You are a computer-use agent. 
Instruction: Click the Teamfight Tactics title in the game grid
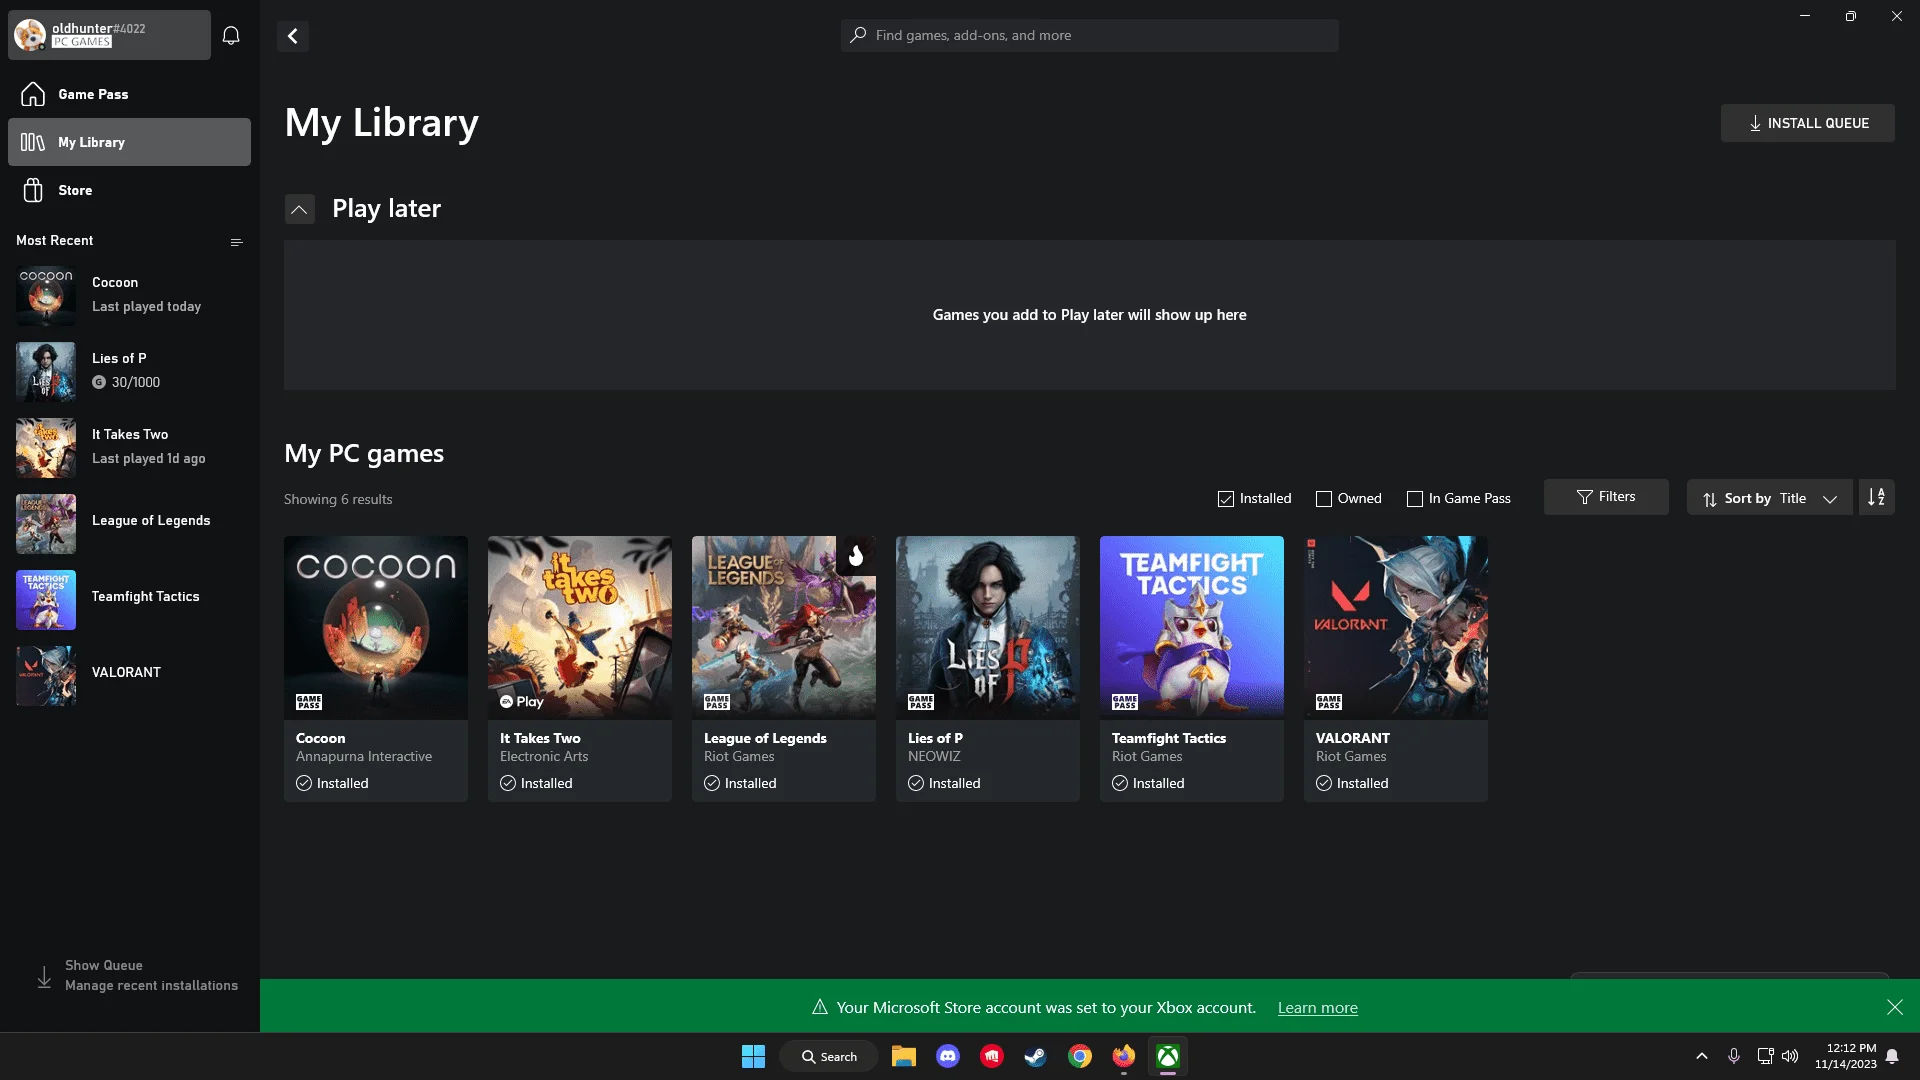tap(1169, 738)
